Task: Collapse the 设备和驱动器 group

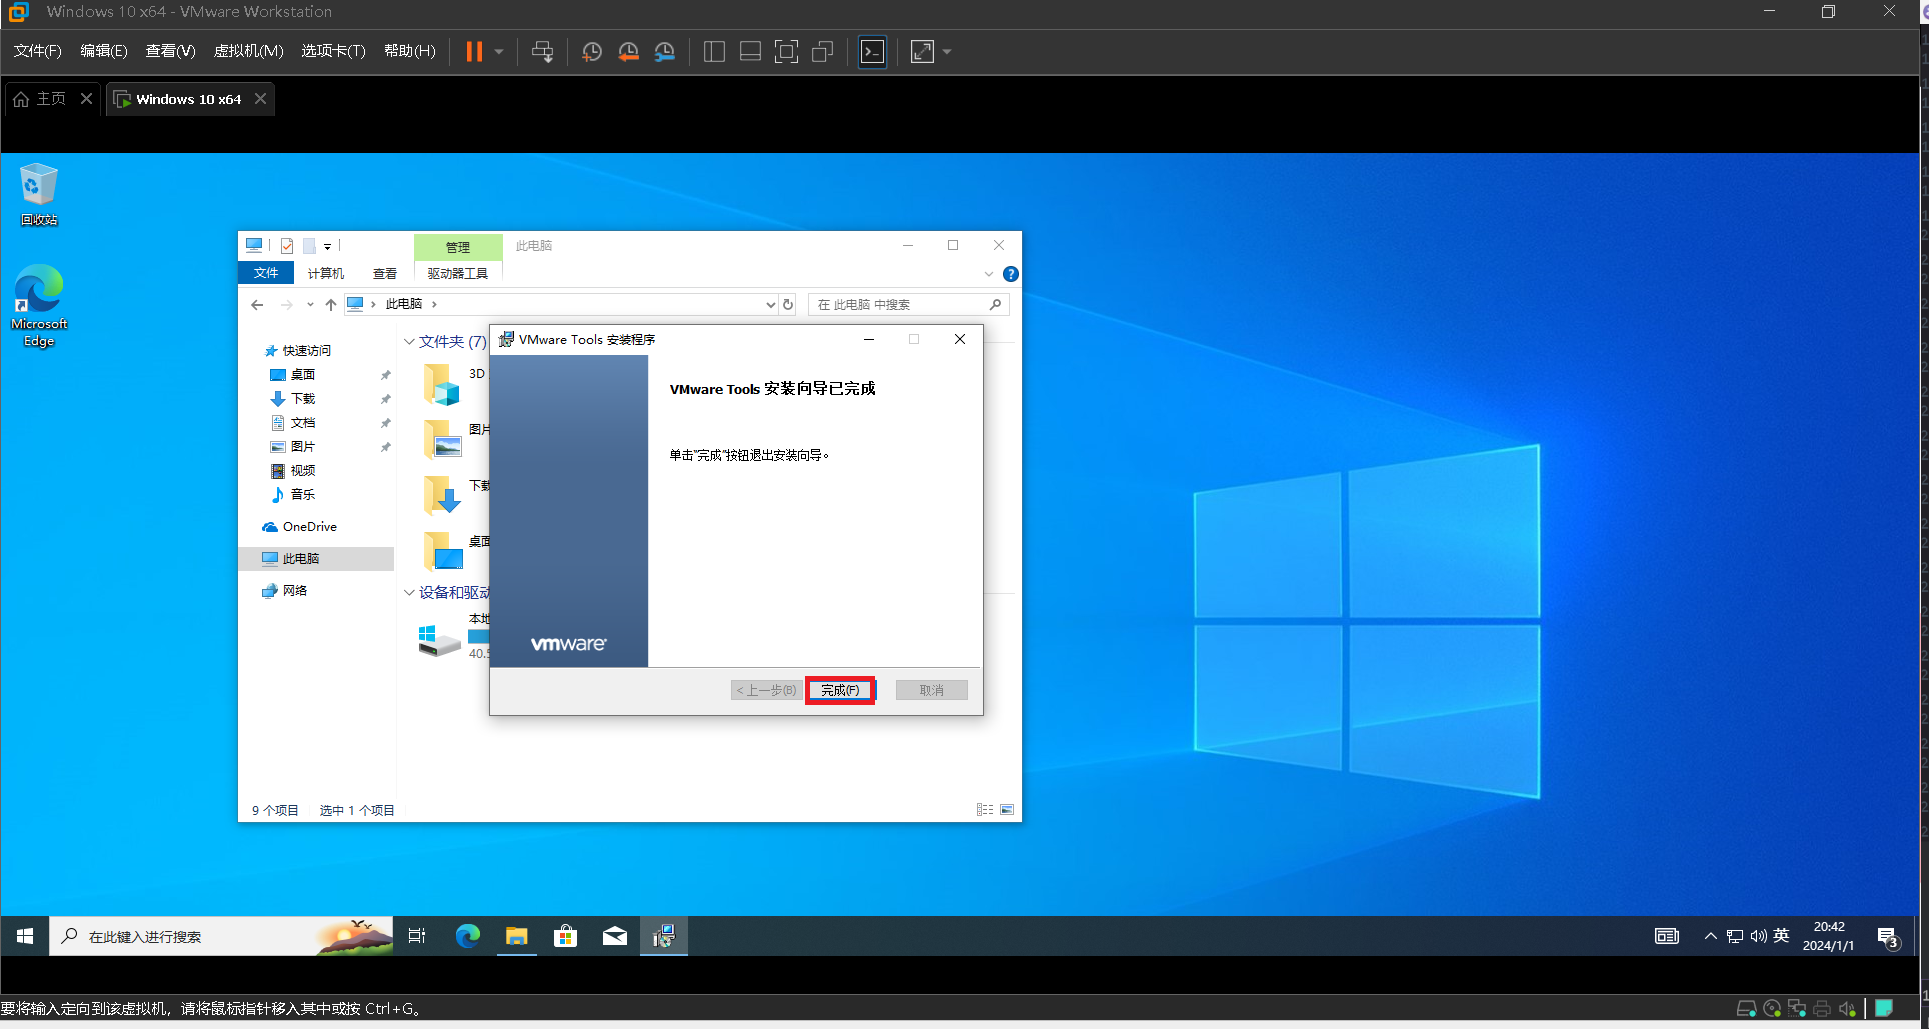Action: [x=409, y=593]
